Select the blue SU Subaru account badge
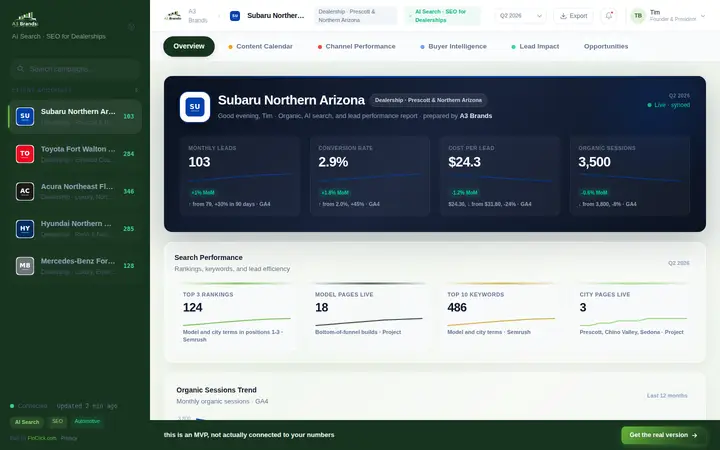 (x=25, y=116)
